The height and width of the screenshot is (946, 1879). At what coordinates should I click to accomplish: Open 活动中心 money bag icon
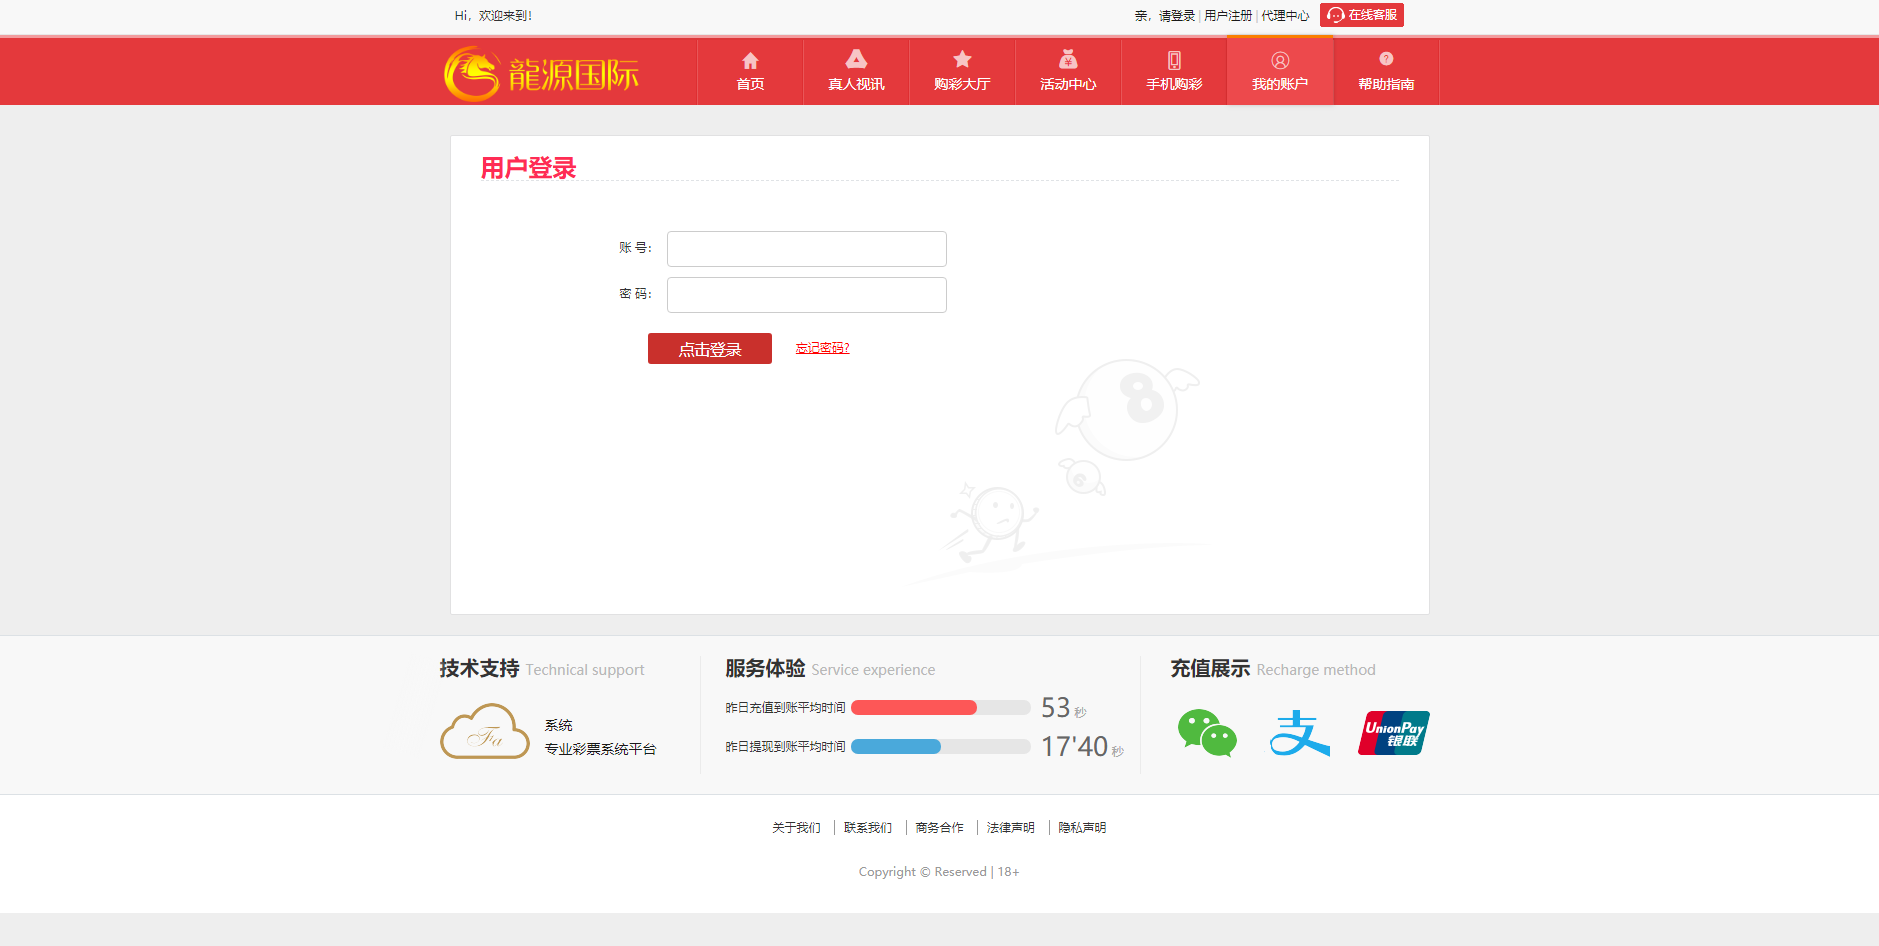point(1068,60)
